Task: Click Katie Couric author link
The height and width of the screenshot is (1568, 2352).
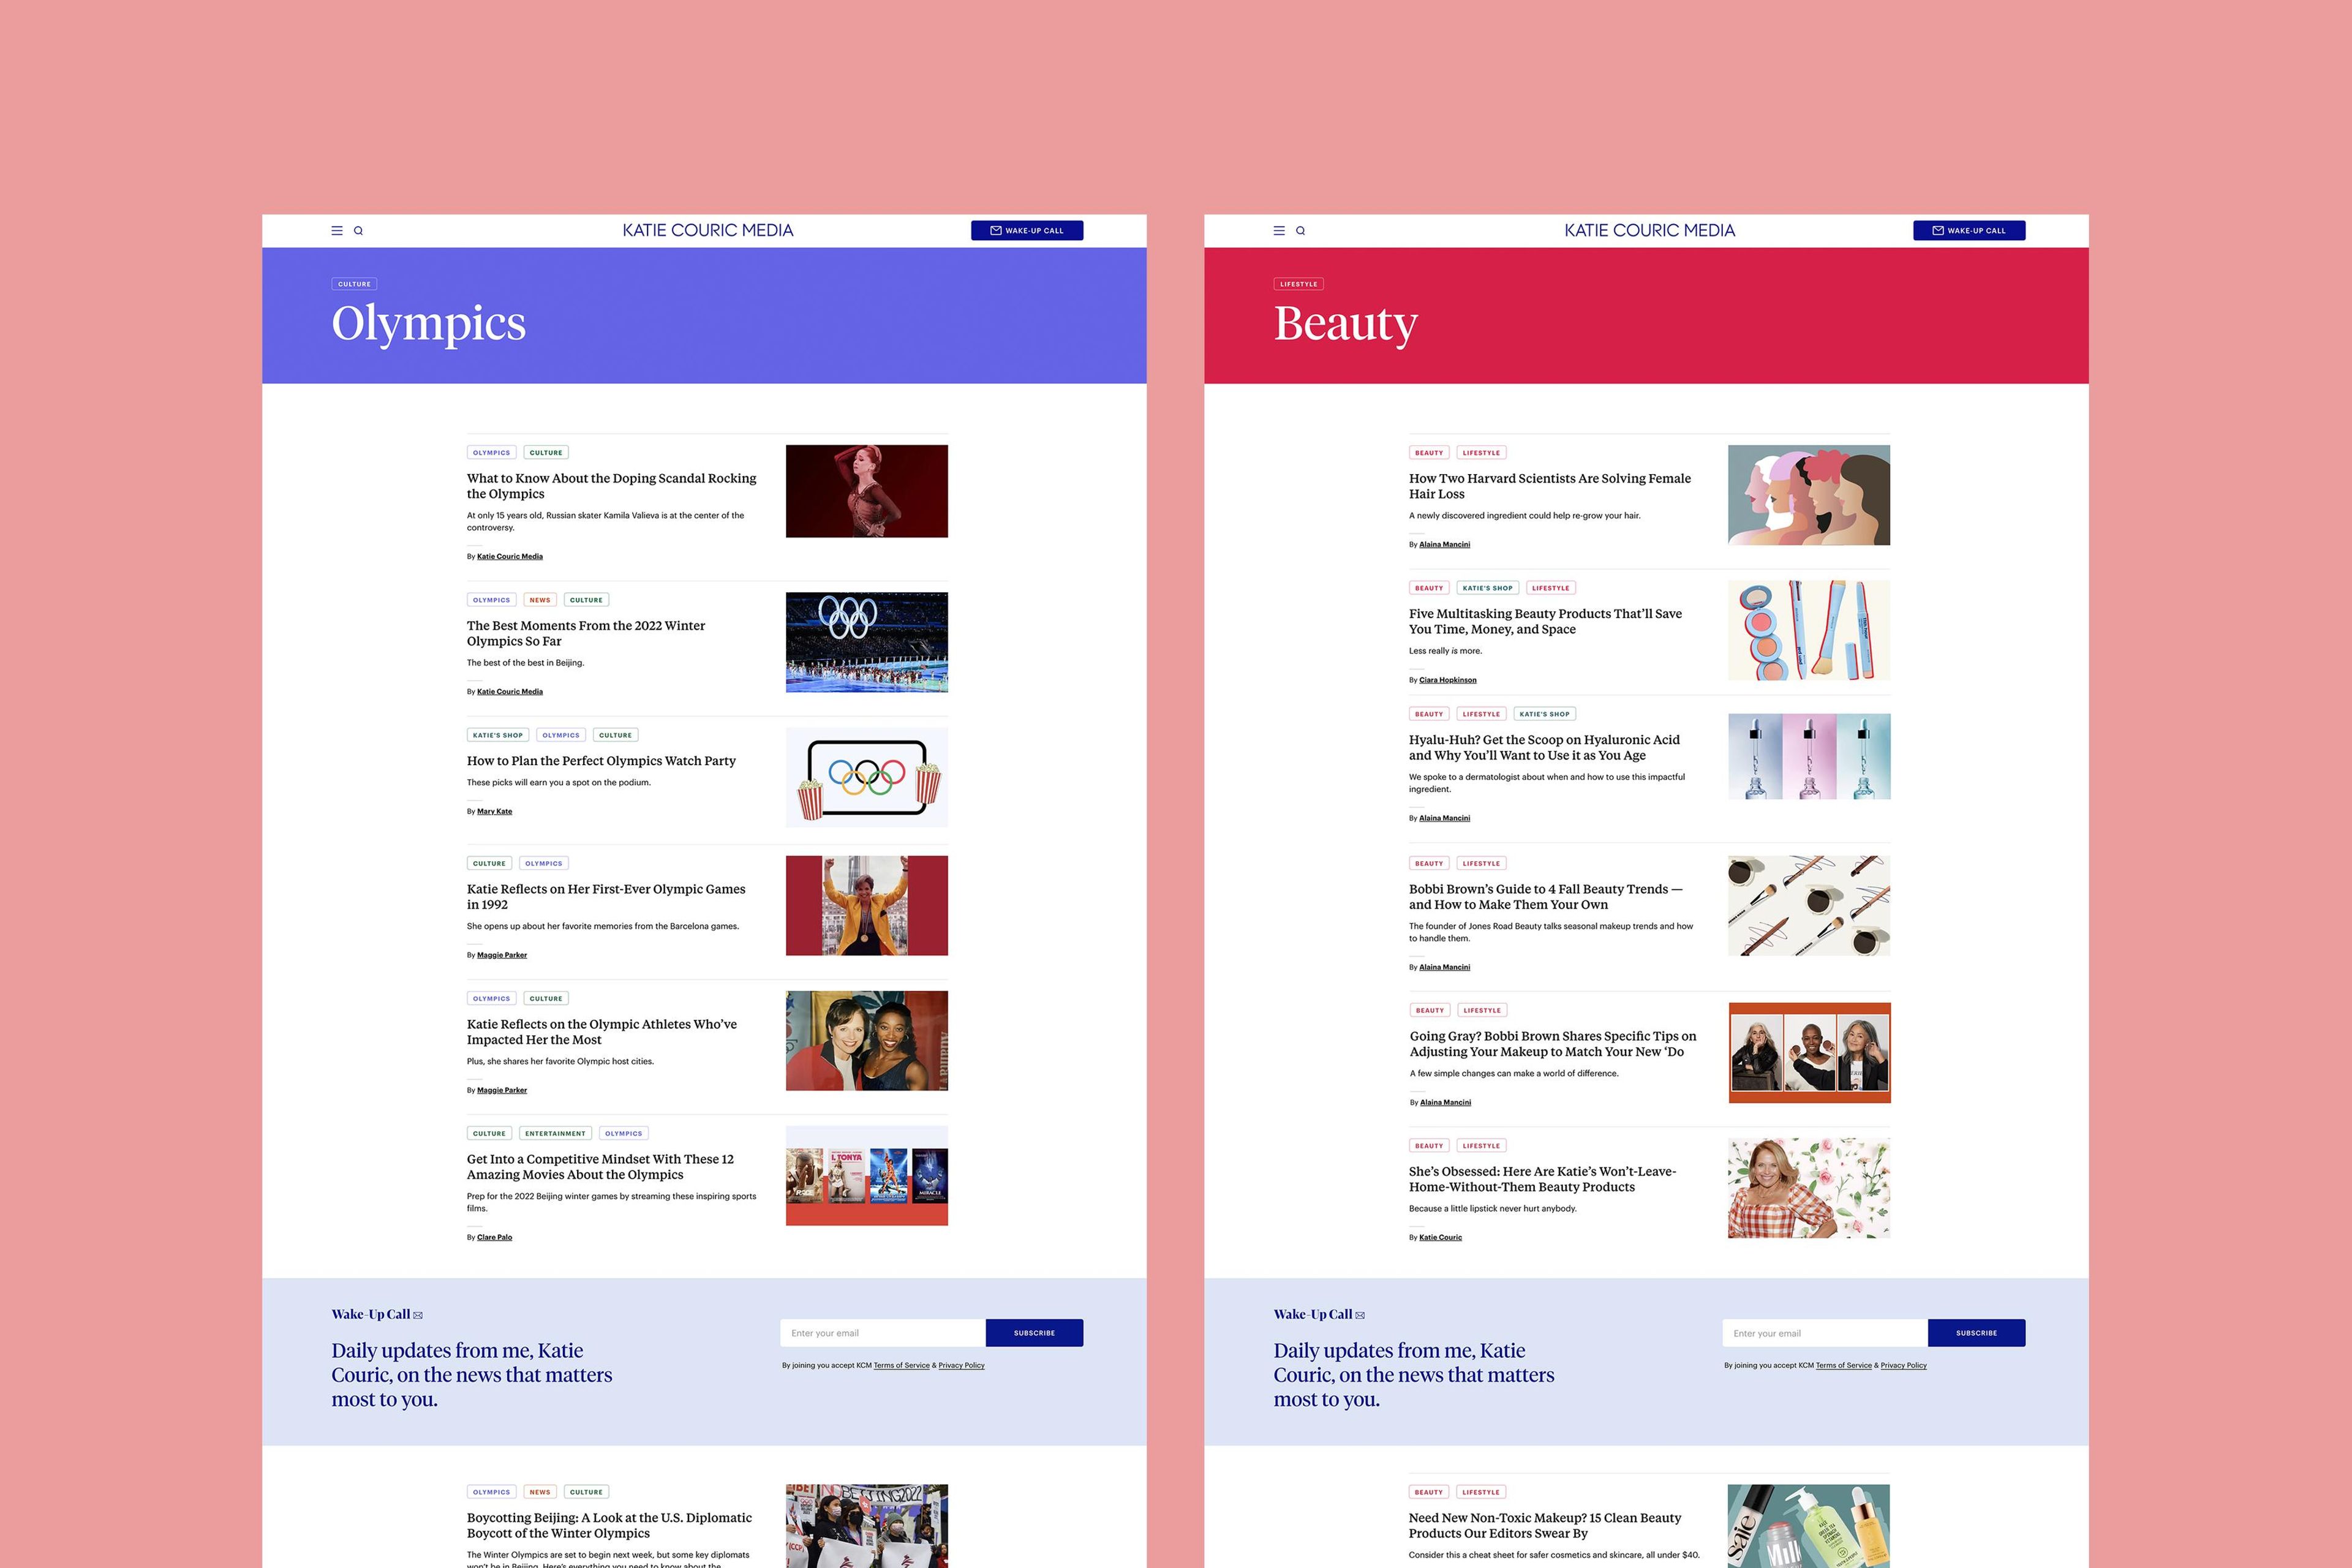Action: click(x=1440, y=1237)
